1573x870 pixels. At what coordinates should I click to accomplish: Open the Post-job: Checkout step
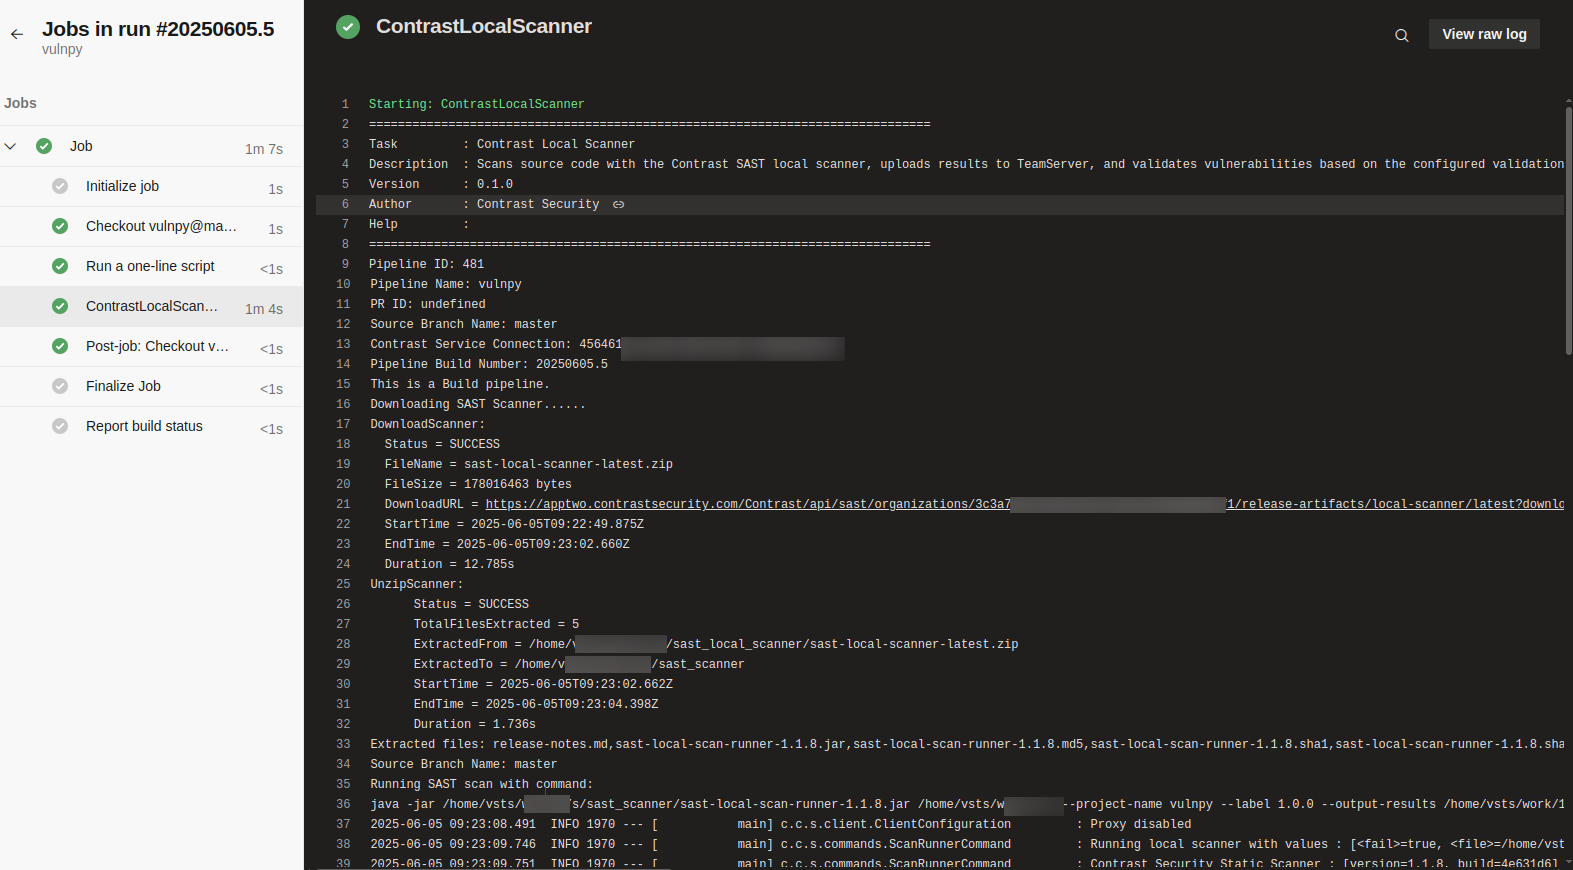click(157, 346)
